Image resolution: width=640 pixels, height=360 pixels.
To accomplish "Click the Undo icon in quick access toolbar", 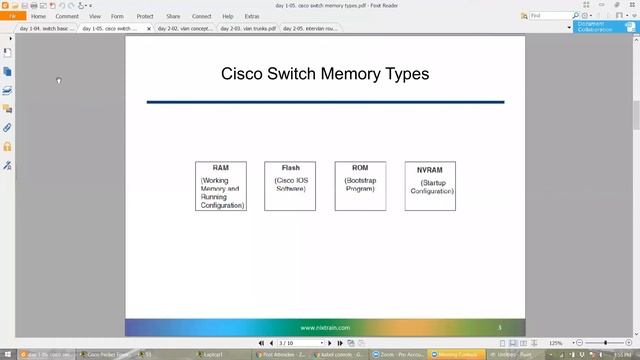I will [x=62, y=6].
